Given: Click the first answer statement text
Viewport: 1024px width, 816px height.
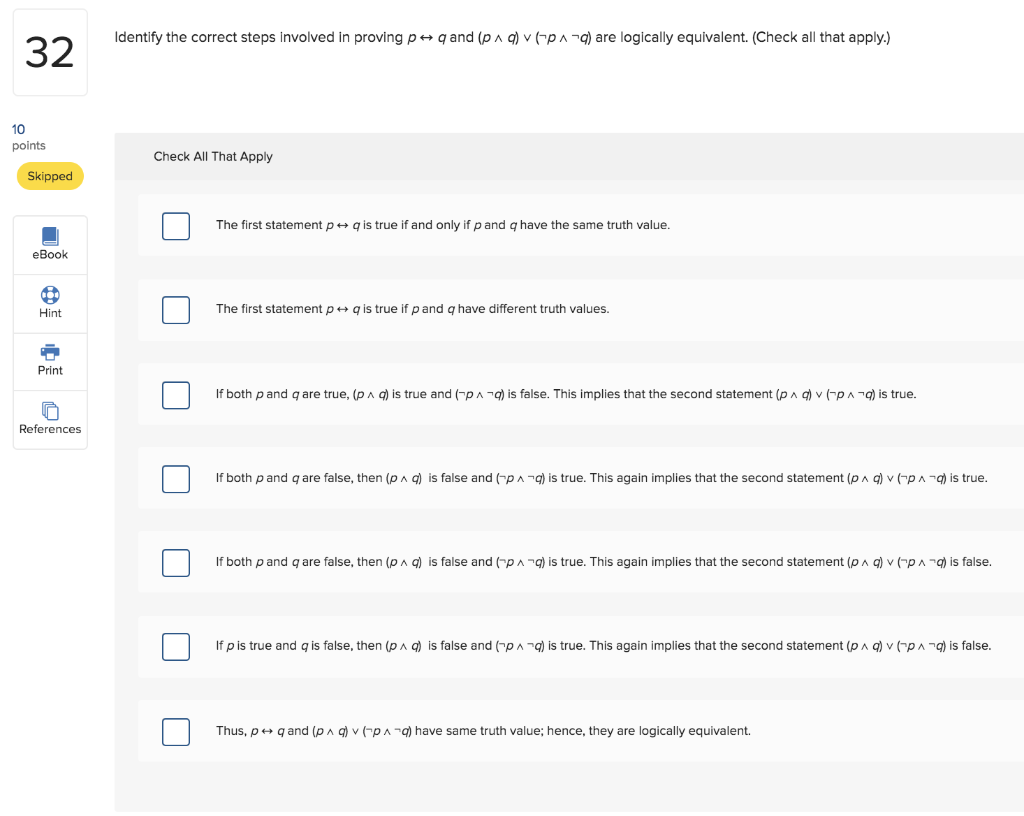Looking at the screenshot, I should (443, 225).
